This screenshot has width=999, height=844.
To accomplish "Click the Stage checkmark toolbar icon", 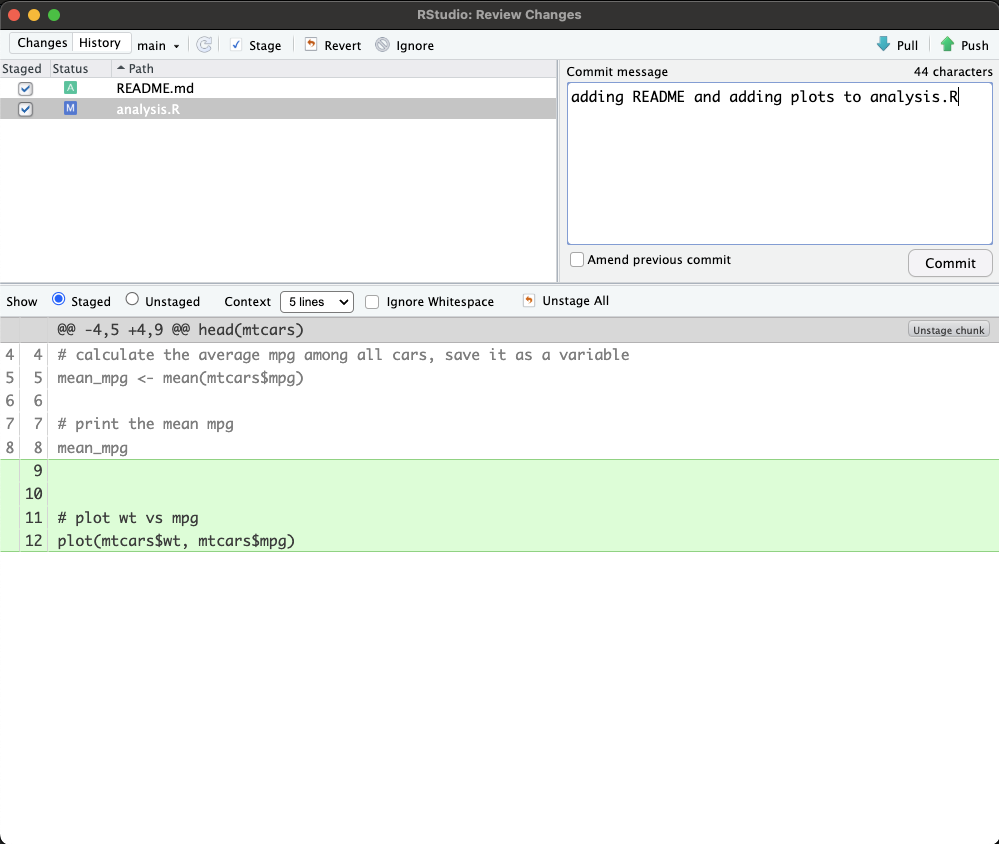I will [236, 45].
